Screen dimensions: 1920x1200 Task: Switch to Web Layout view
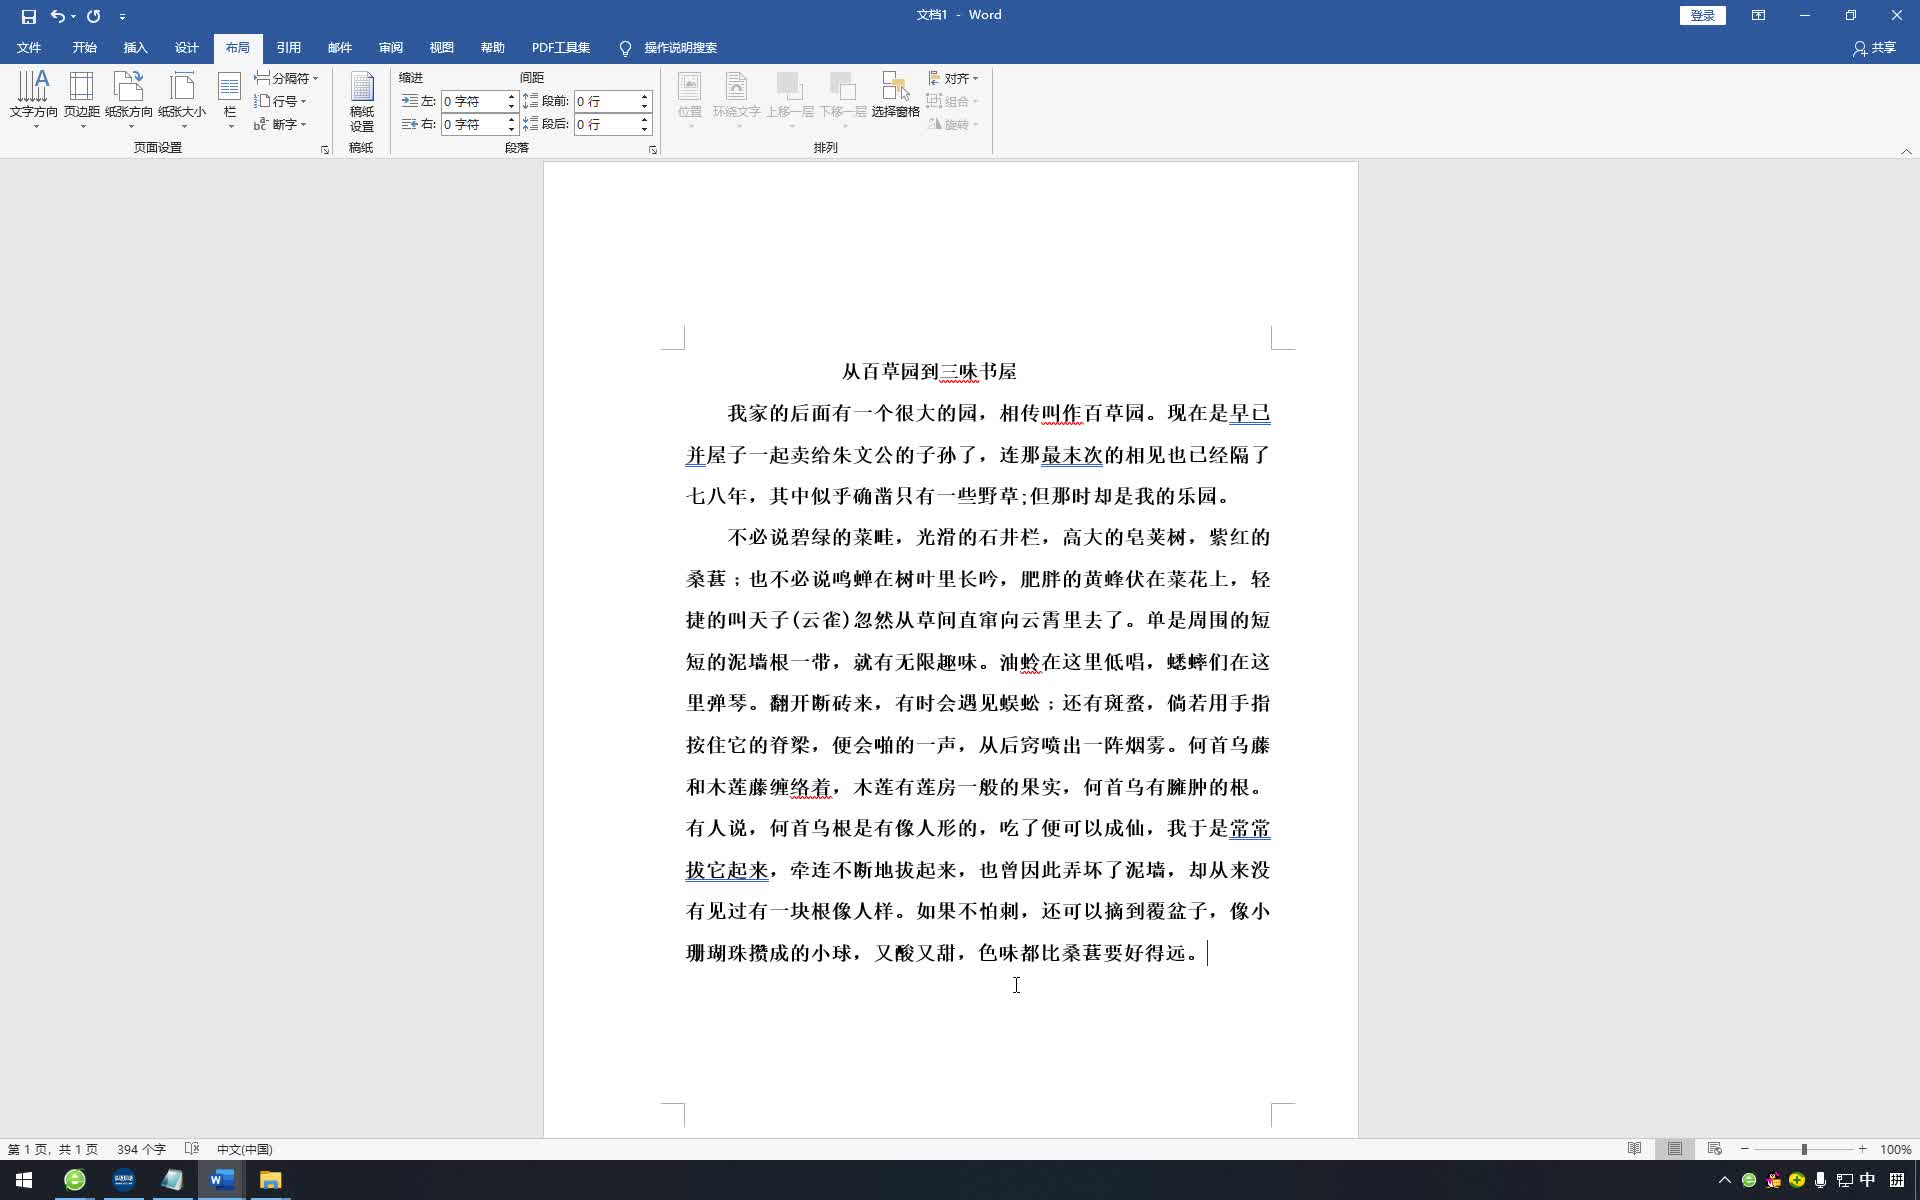[1714, 1149]
